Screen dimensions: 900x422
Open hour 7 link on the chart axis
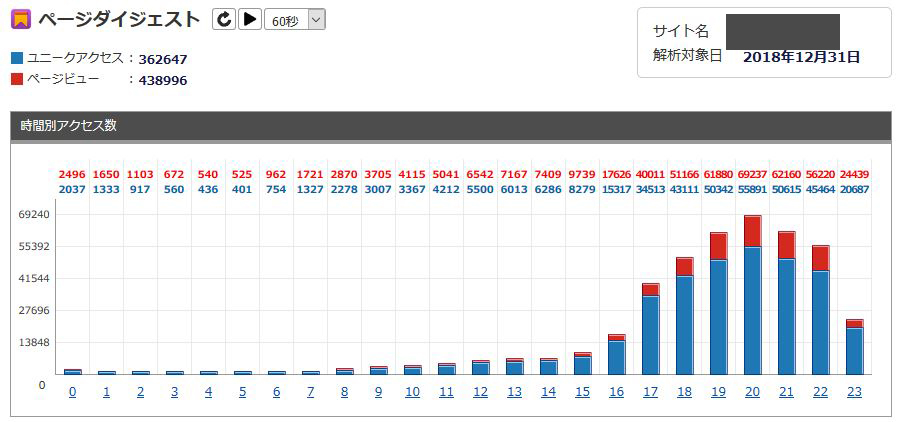pyautogui.click(x=311, y=392)
